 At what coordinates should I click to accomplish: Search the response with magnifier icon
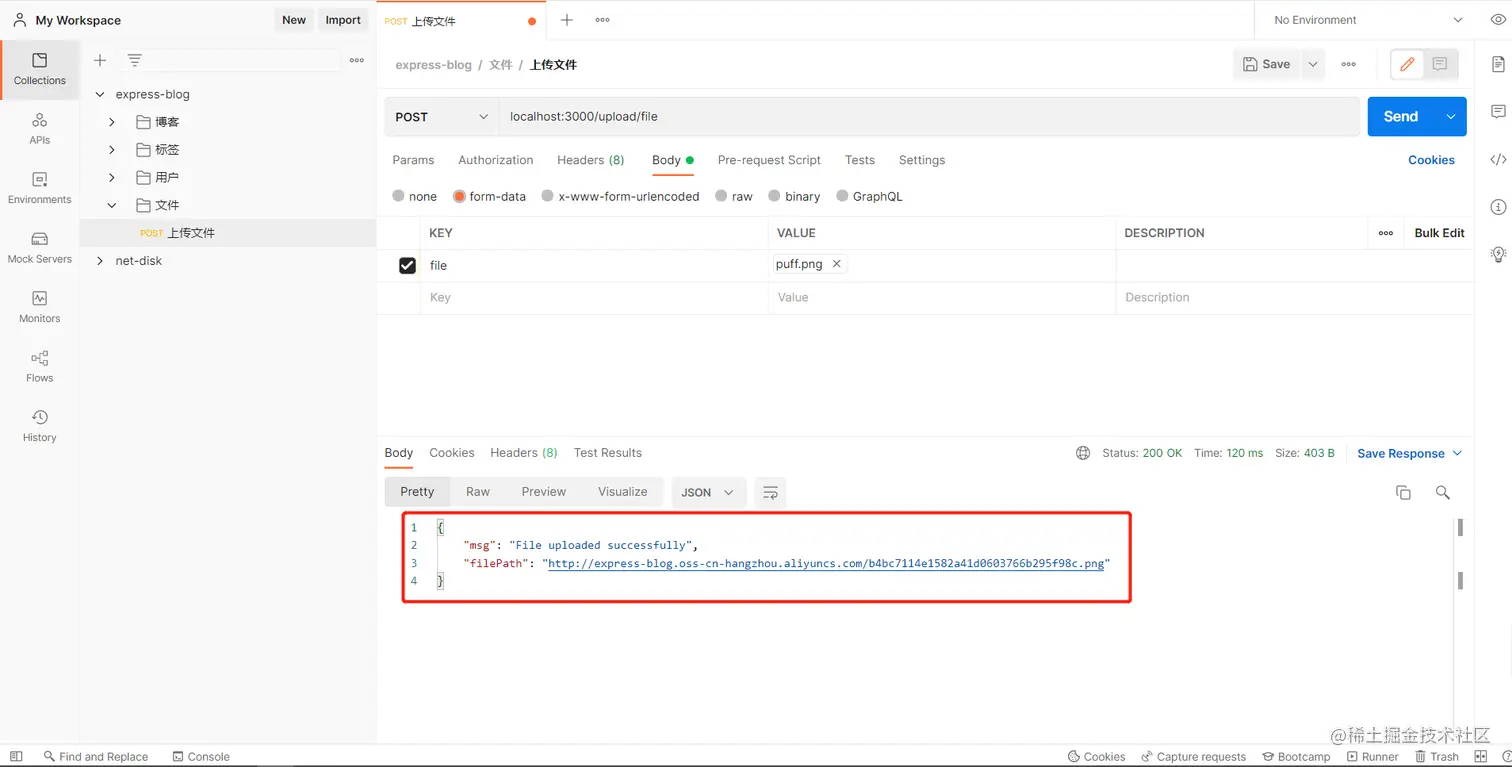[x=1442, y=492]
